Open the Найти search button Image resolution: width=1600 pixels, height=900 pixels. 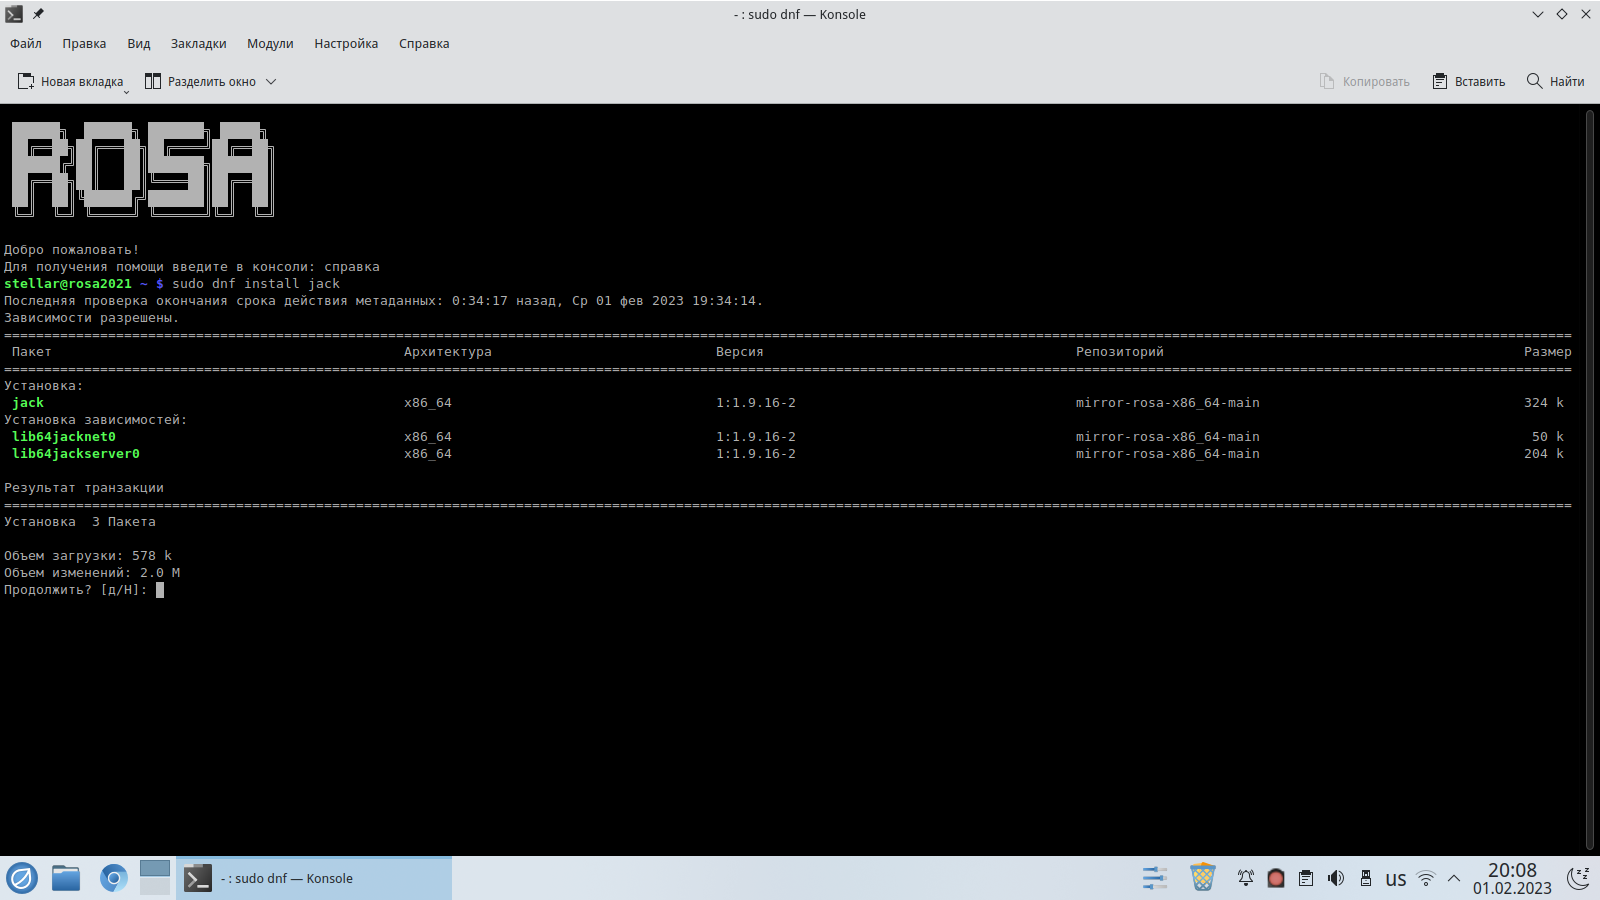(1555, 81)
